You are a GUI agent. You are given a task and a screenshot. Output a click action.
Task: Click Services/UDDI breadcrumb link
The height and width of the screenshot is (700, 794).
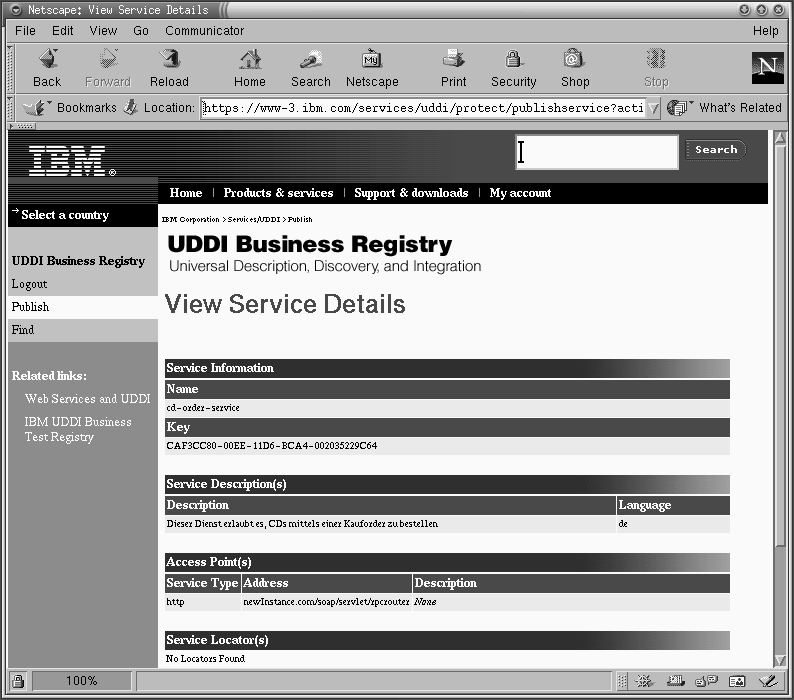254,219
